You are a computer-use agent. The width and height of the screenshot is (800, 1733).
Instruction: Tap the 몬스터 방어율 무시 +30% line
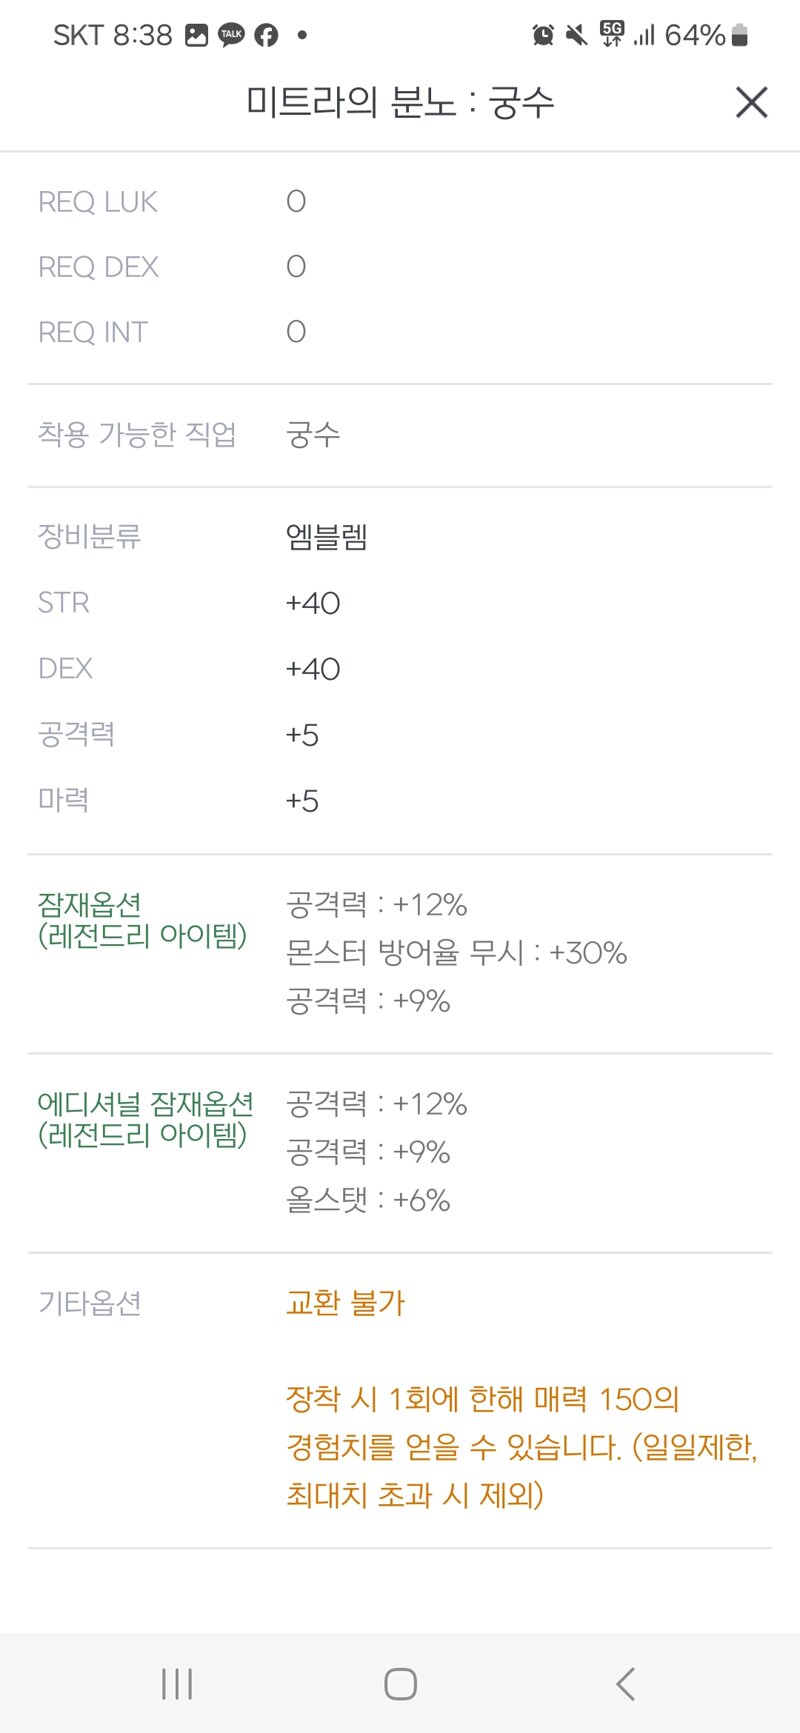point(456,952)
